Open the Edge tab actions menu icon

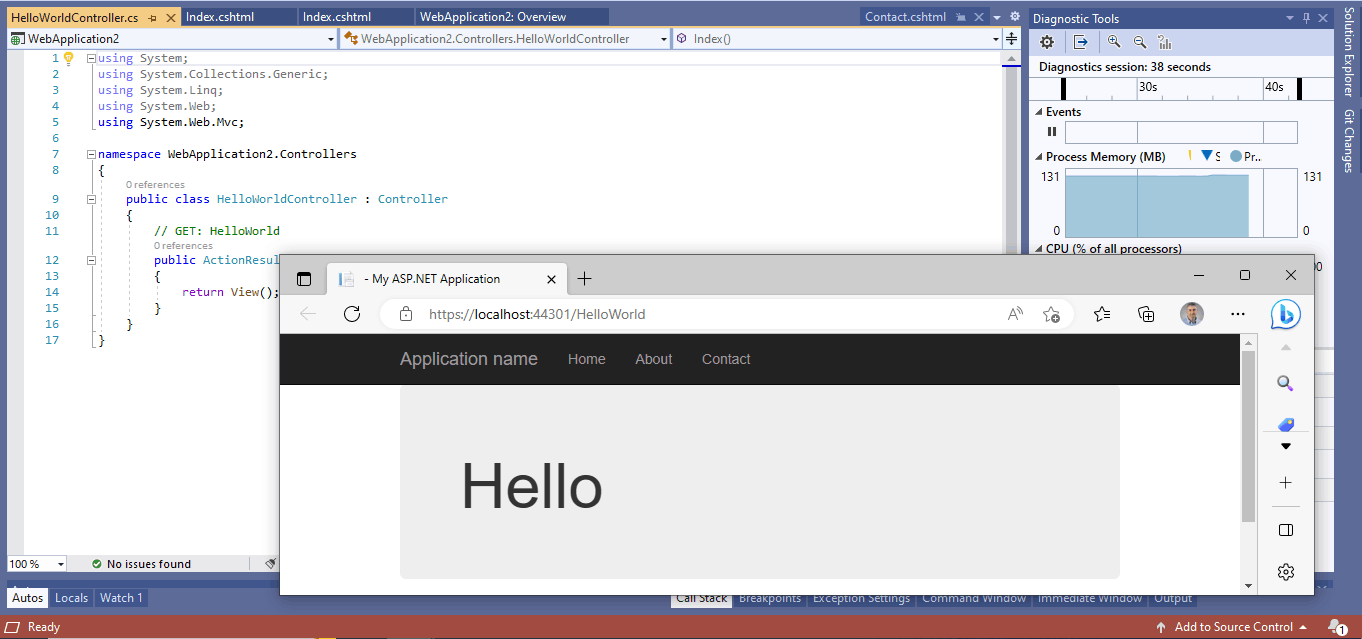[x=305, y=279]
